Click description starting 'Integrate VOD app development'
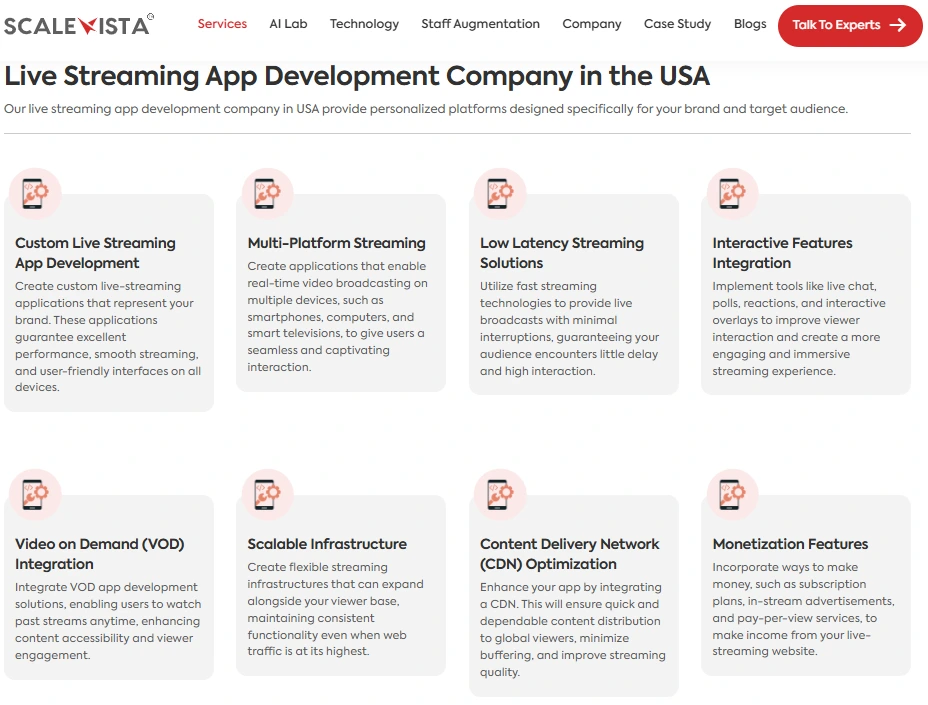The image size is (928, 705). (108, 620)
